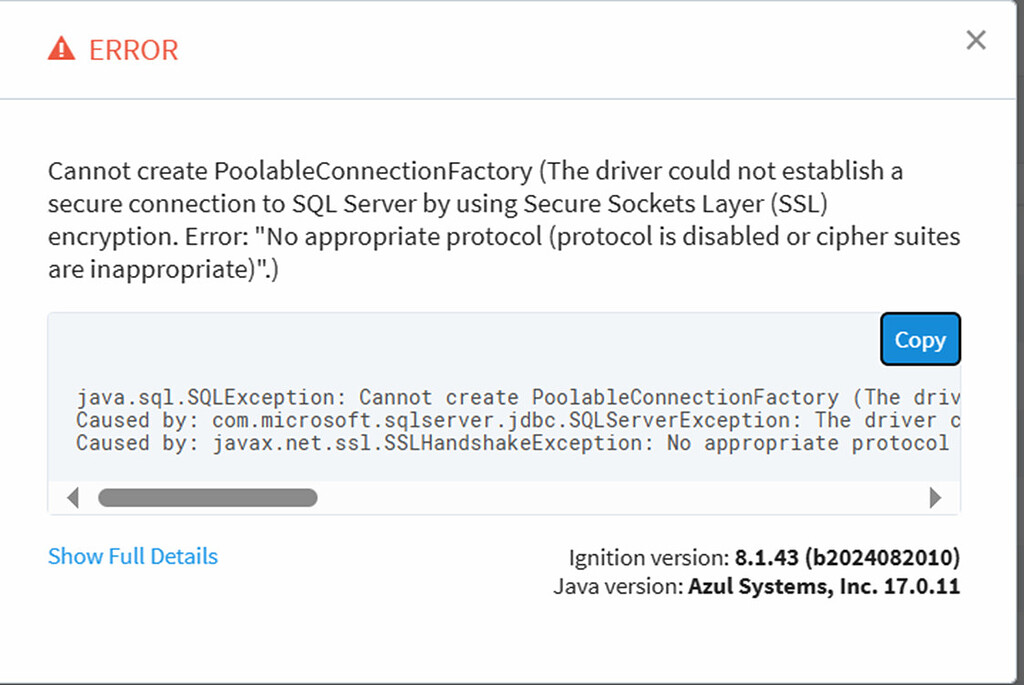Viewport: 1024px width, 685px height.
Task: Copy the stack trace to clipboard
Action: (920, 339)
